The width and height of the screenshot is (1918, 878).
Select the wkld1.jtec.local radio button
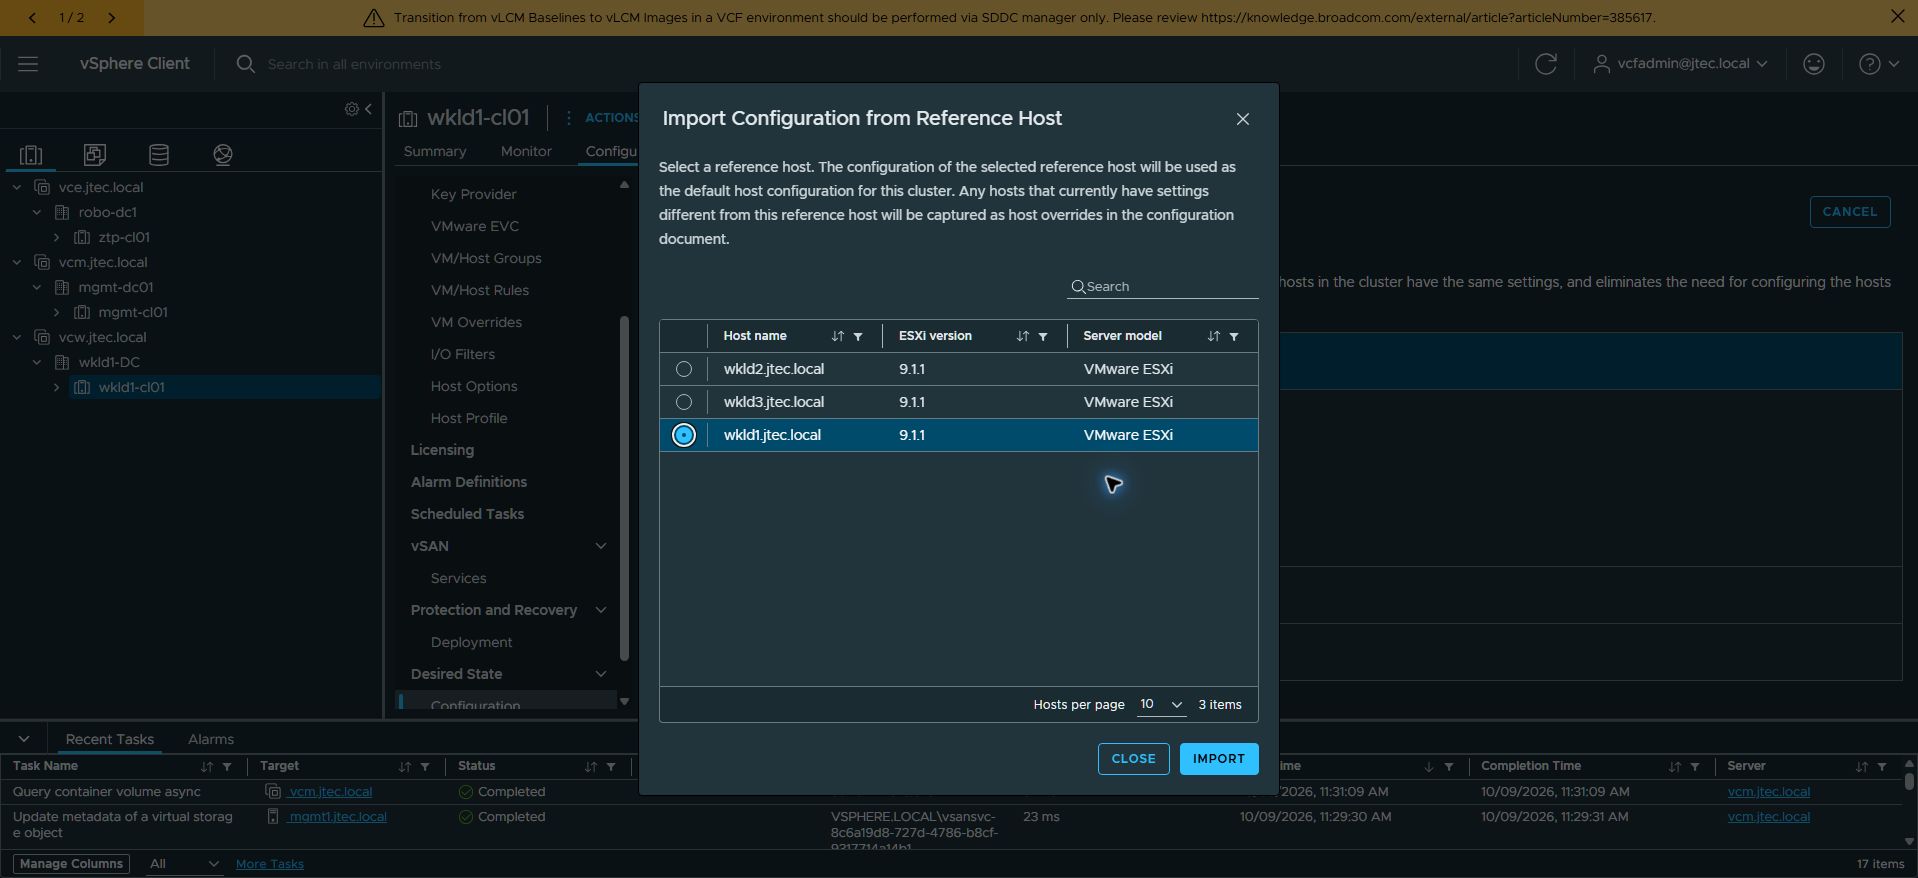pos(684,435)
